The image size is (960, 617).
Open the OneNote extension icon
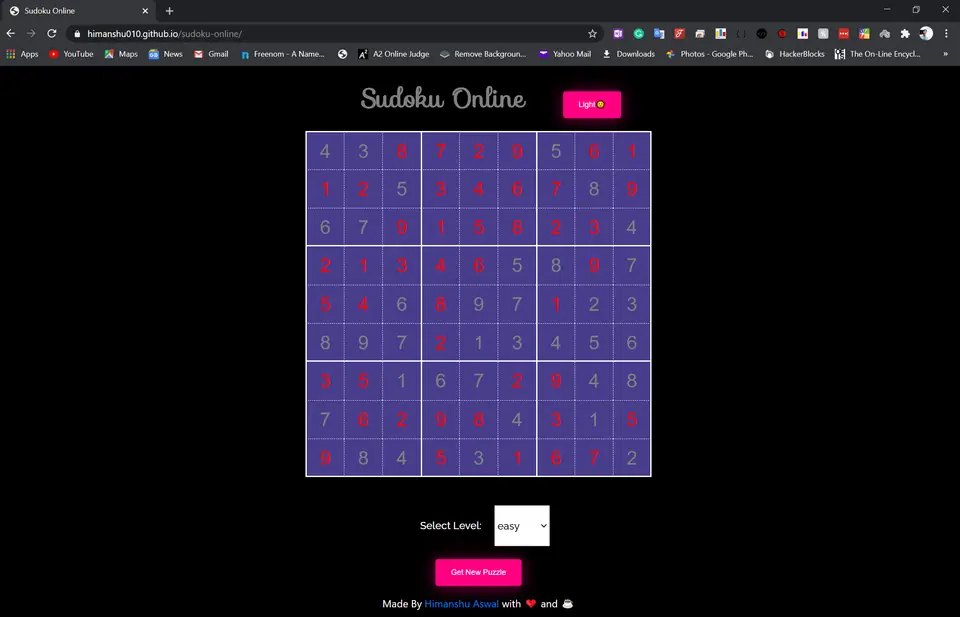point(618,34)
